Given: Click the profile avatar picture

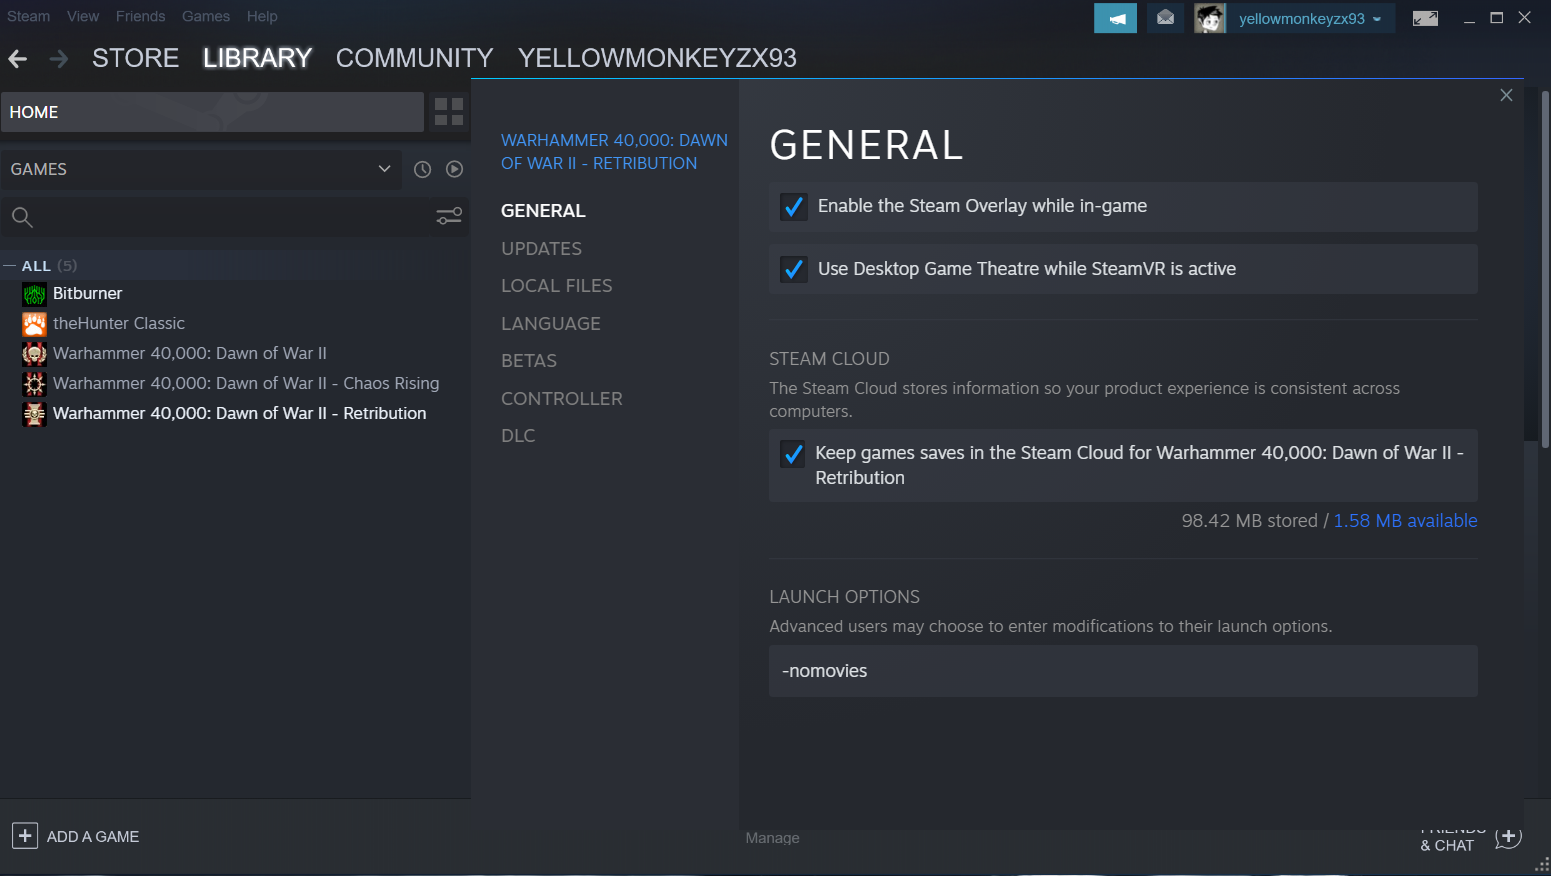Looking at the screenshot, I should [1209, 18].
